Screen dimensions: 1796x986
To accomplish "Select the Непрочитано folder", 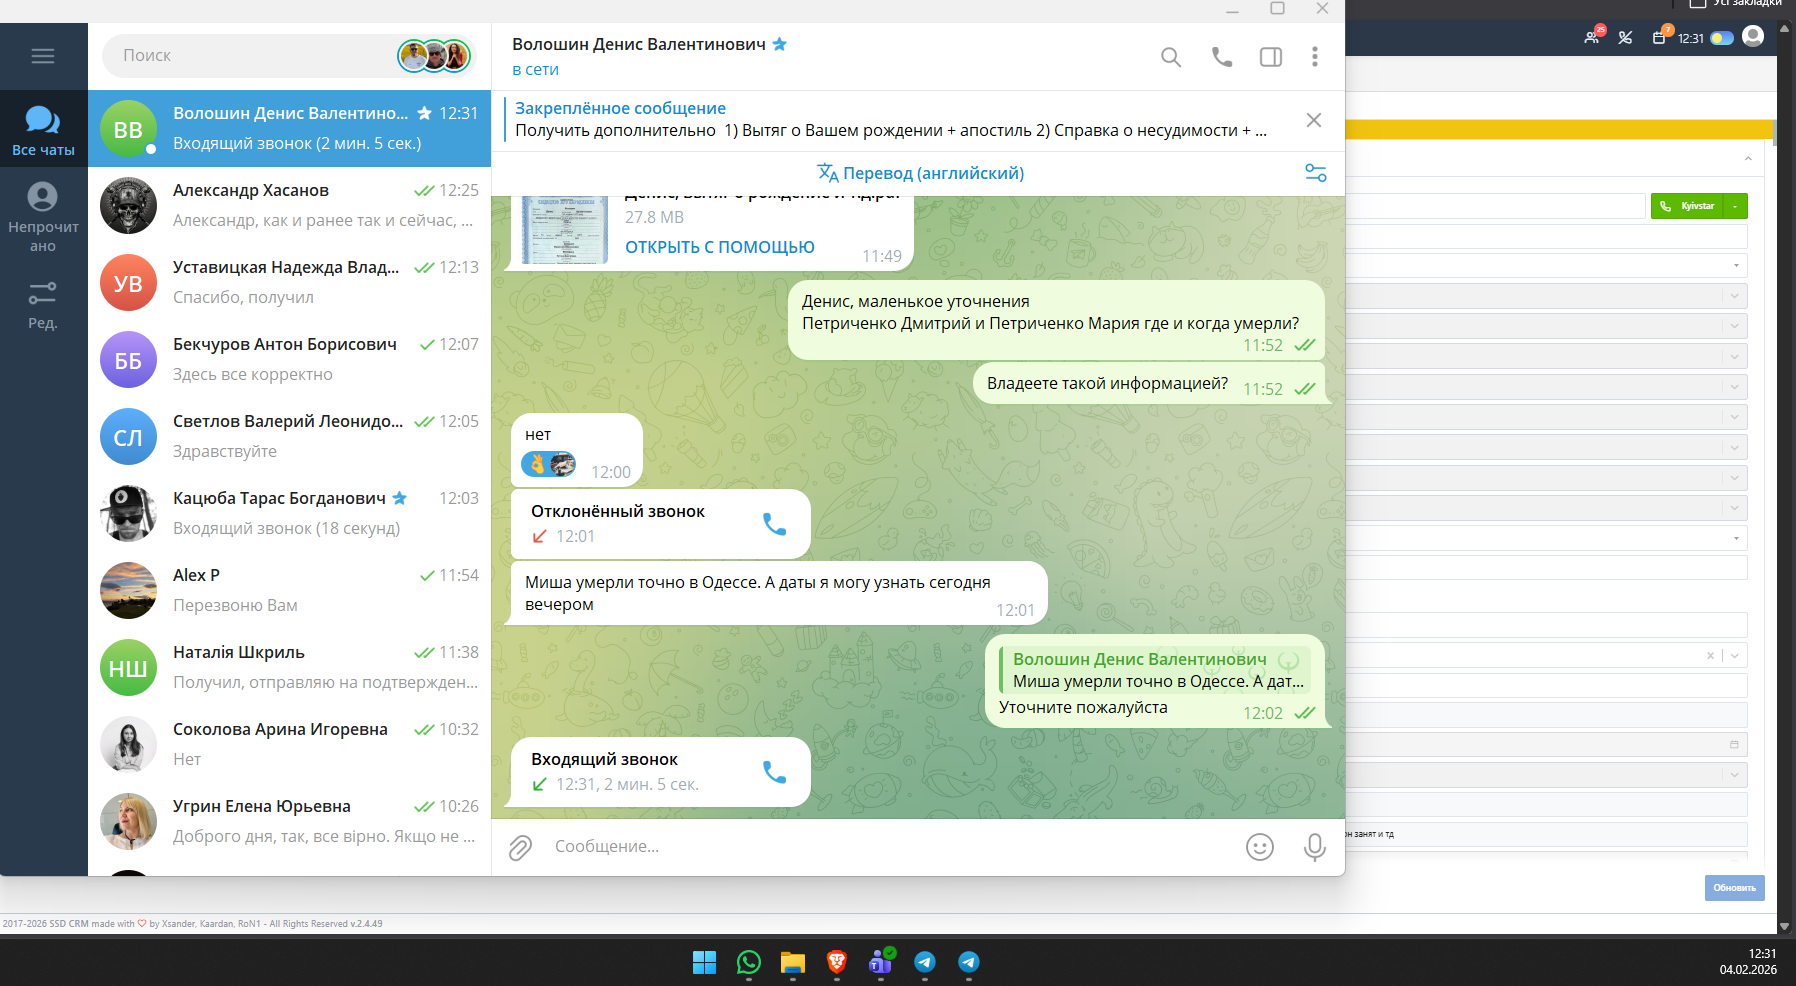I will coord(43,217).
